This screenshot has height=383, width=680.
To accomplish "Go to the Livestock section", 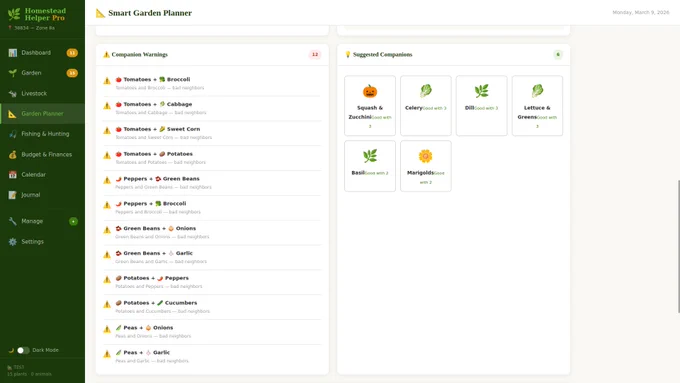I will click(x=42, y=93).
